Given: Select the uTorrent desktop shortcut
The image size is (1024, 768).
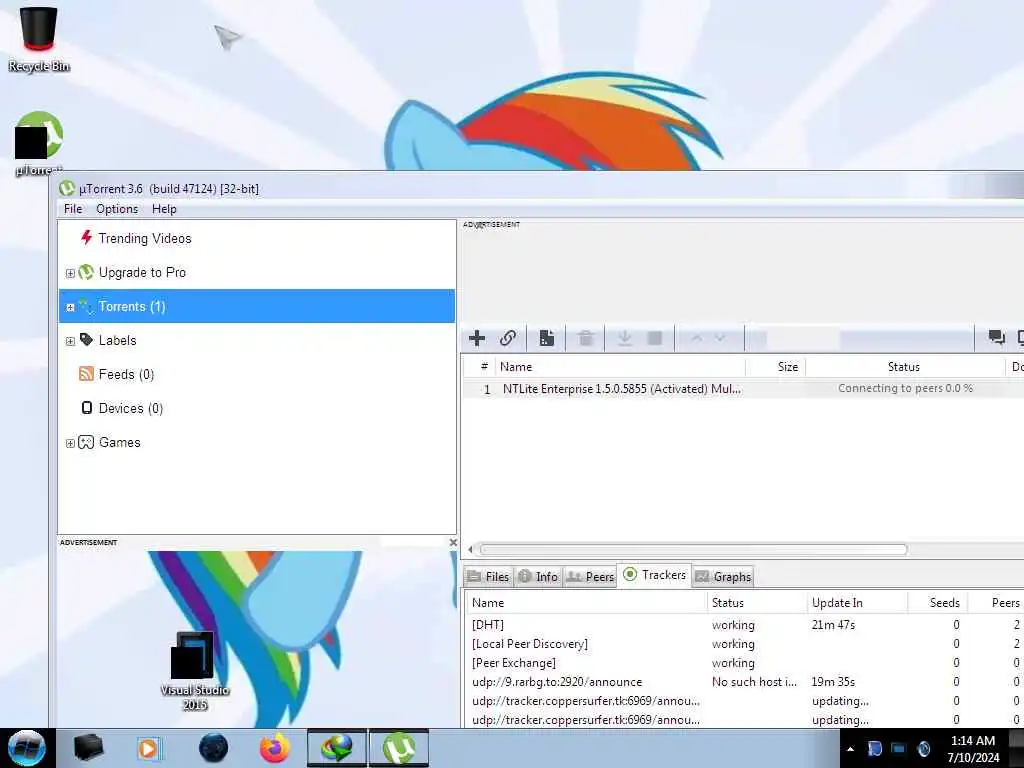Looking at the screenshot, I should pos(39,144).
